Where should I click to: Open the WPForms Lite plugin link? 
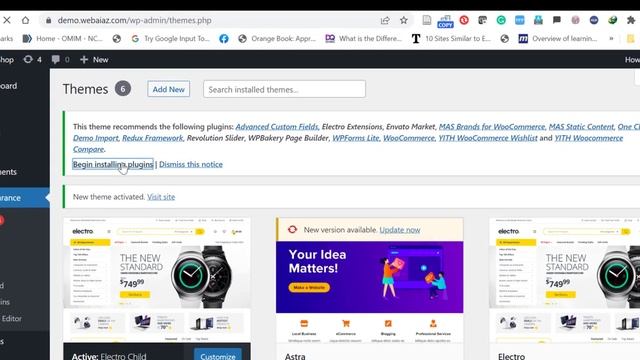click(x=356, y=138)
